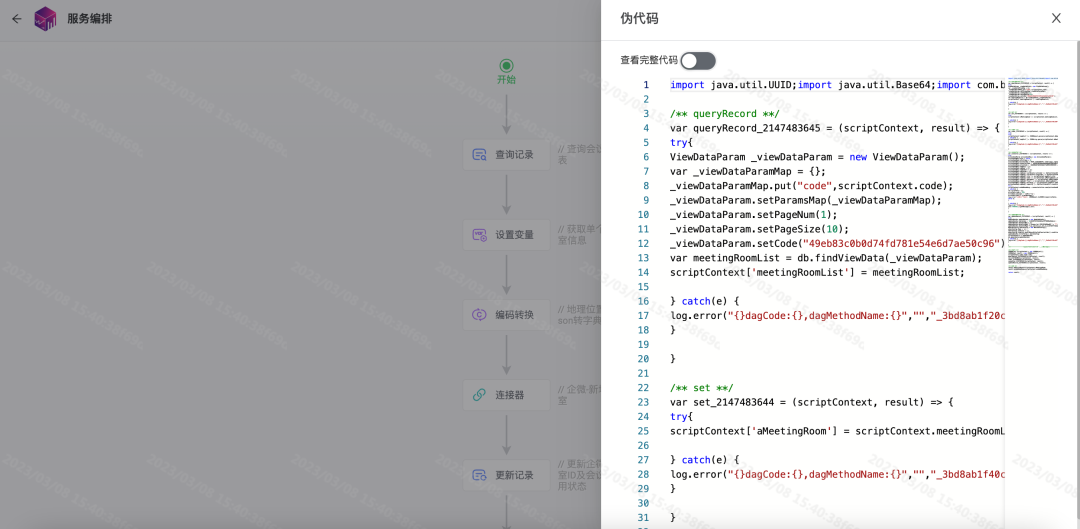Screen dimensions: 1080x529
Task: Click the _viewDataParamMap.put code line
Action: pos(811,186)
